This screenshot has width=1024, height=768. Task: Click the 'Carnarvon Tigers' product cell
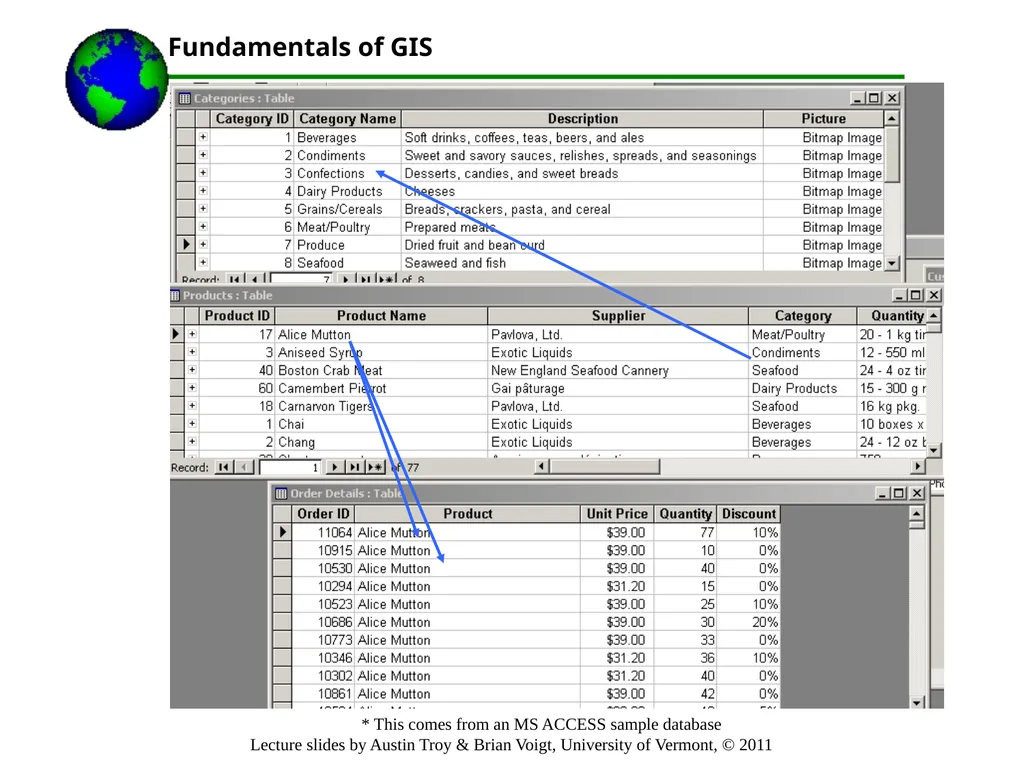pos(381,406)
